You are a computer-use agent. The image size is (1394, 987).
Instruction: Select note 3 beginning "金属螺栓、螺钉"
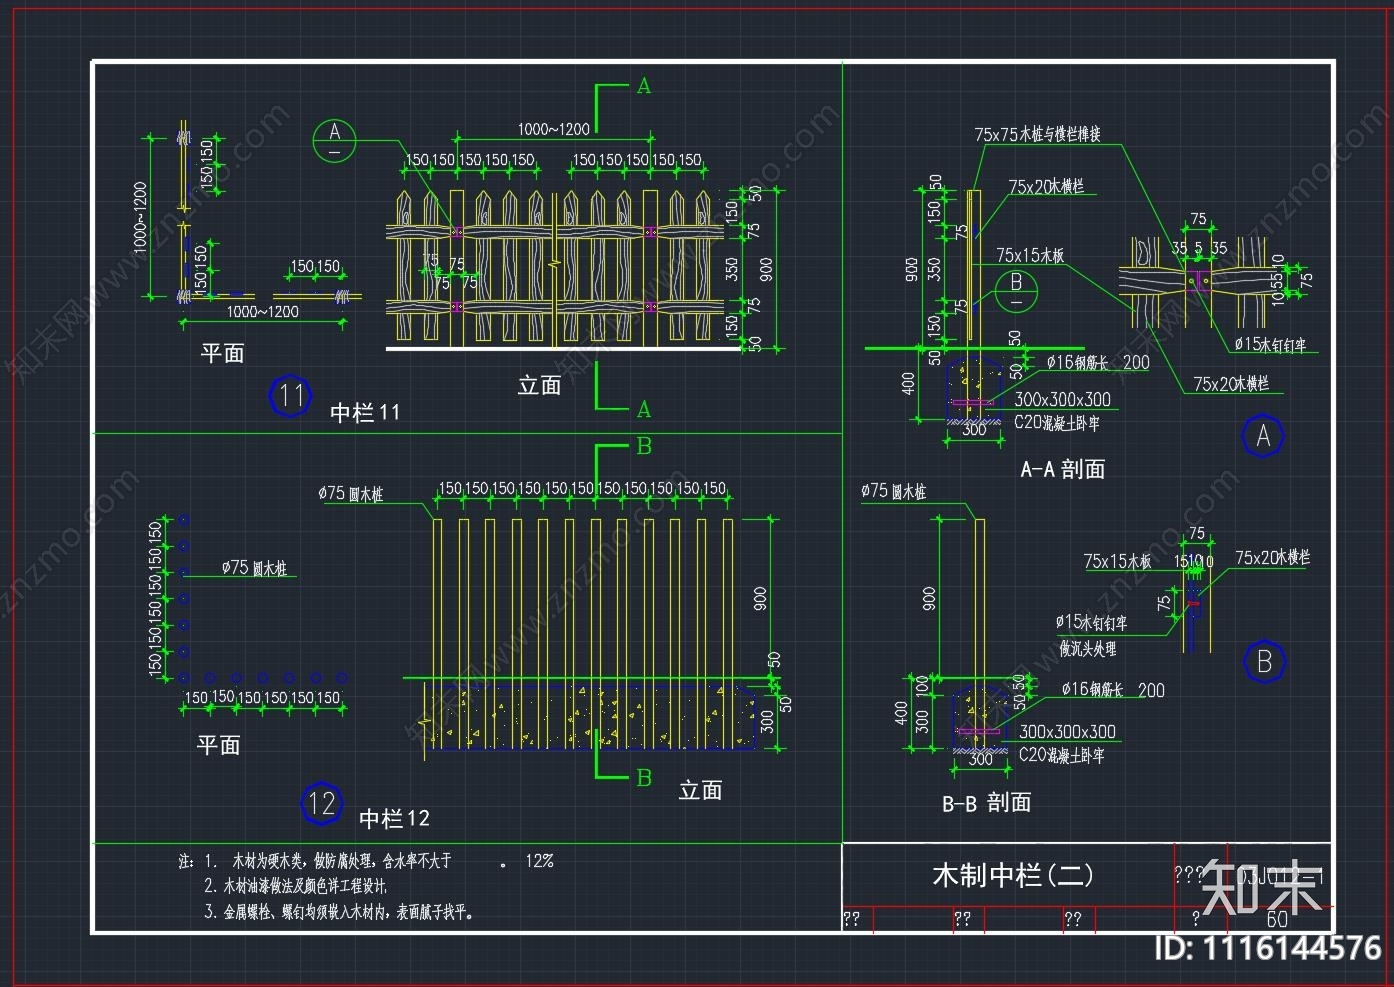348,912
